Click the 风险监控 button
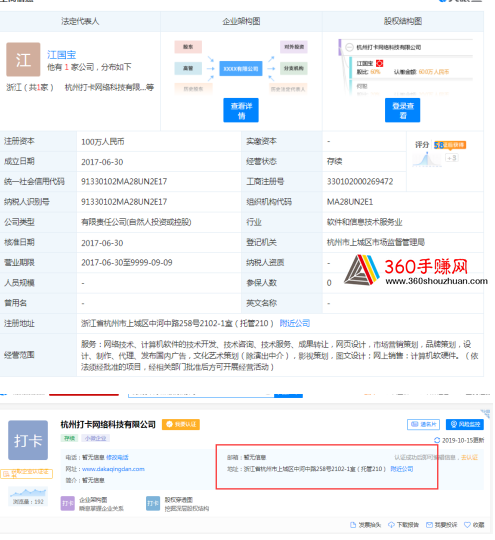Image resolution: width=495 pixels, height=540 pixels. coord(465,424)
